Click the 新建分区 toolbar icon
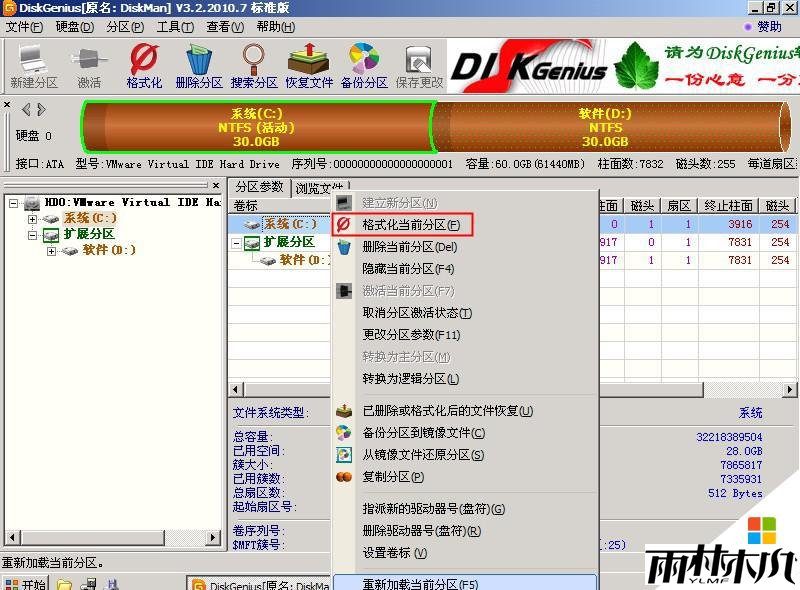The image size is (800, 590). point(34,66)
